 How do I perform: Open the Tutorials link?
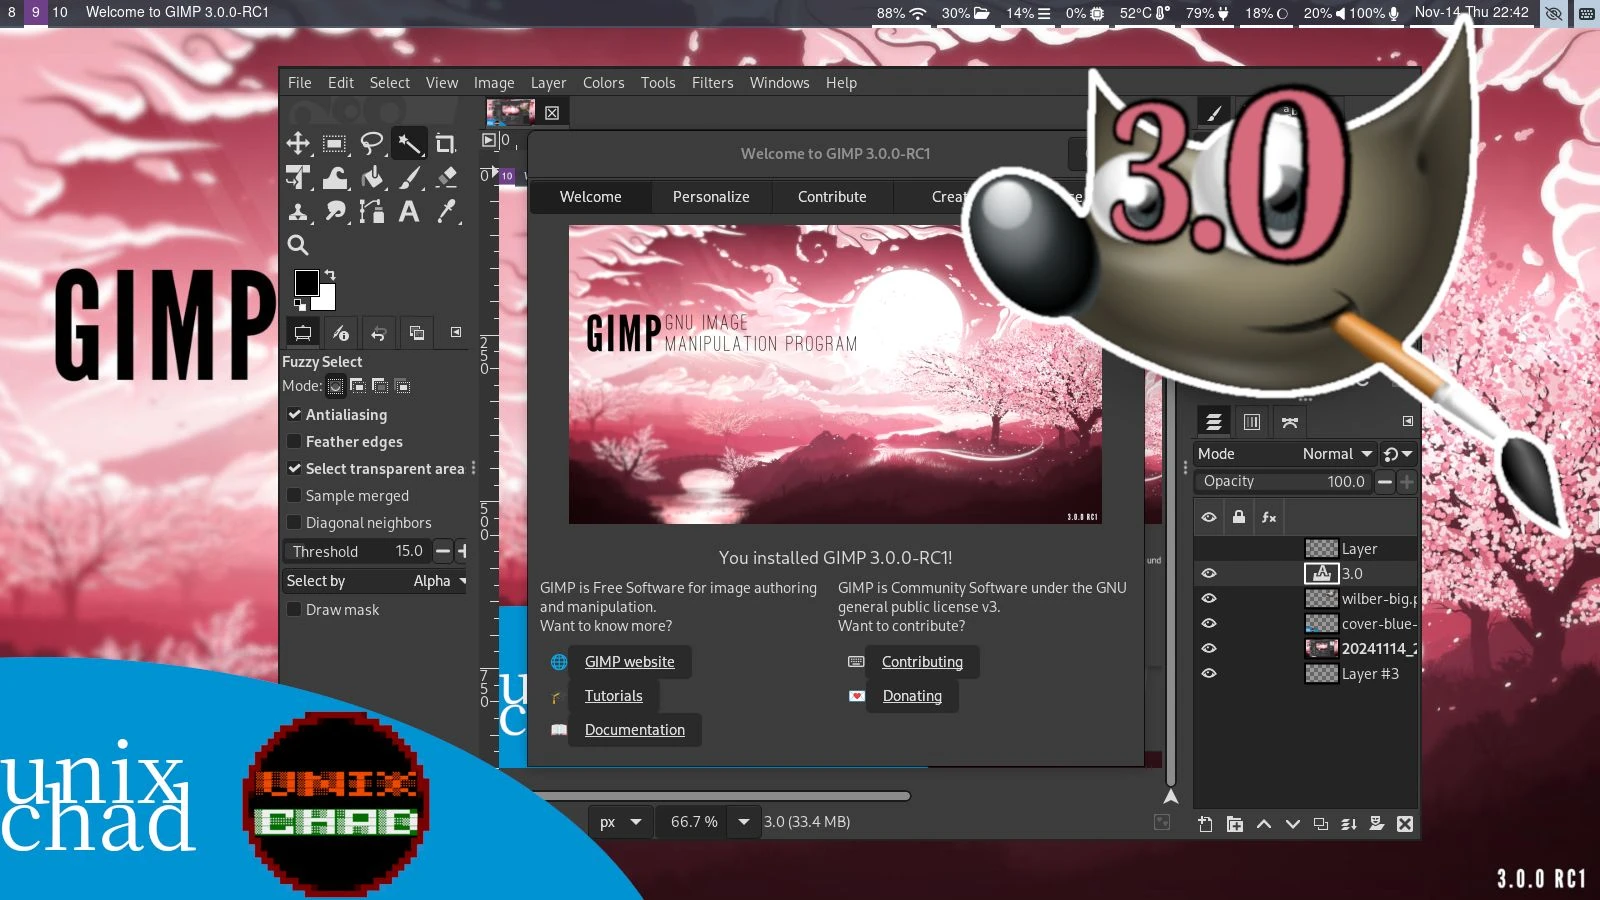tap(613, 696)
